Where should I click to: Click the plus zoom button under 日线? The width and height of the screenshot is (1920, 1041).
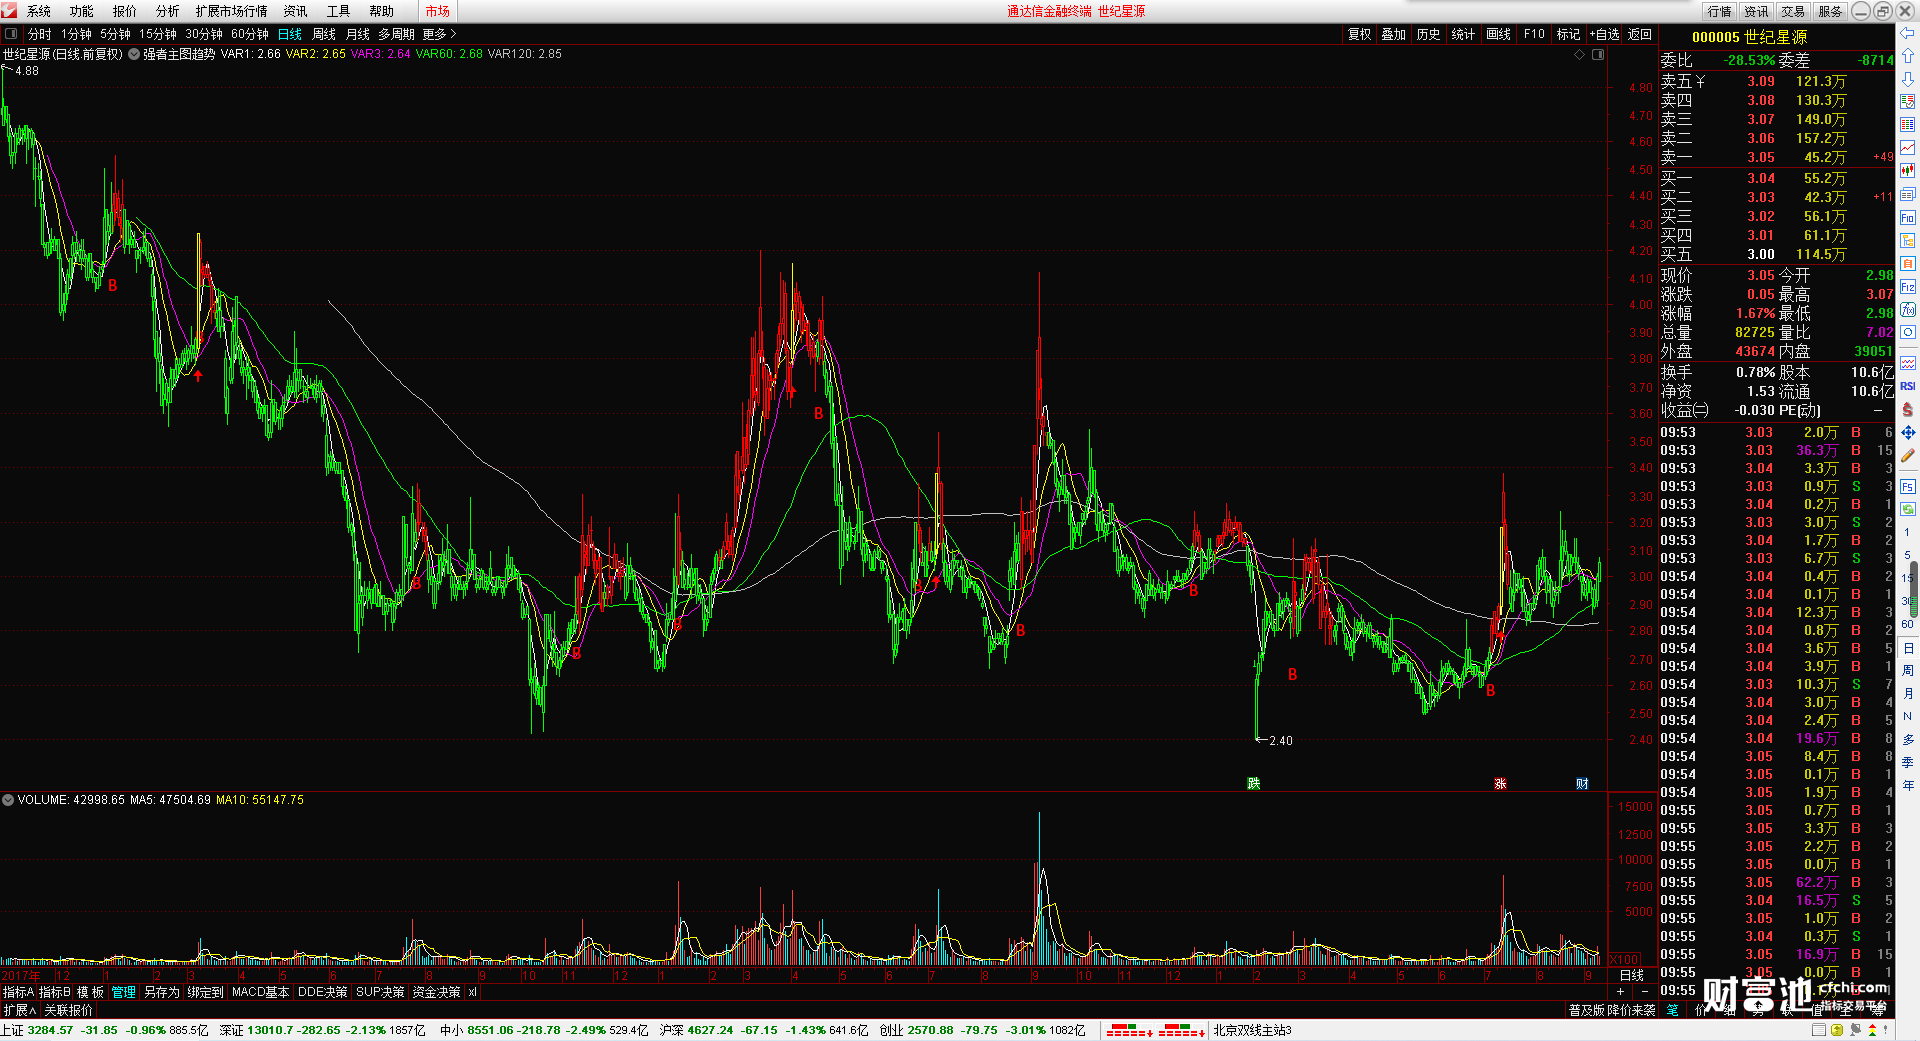(x=1621, y=991)
